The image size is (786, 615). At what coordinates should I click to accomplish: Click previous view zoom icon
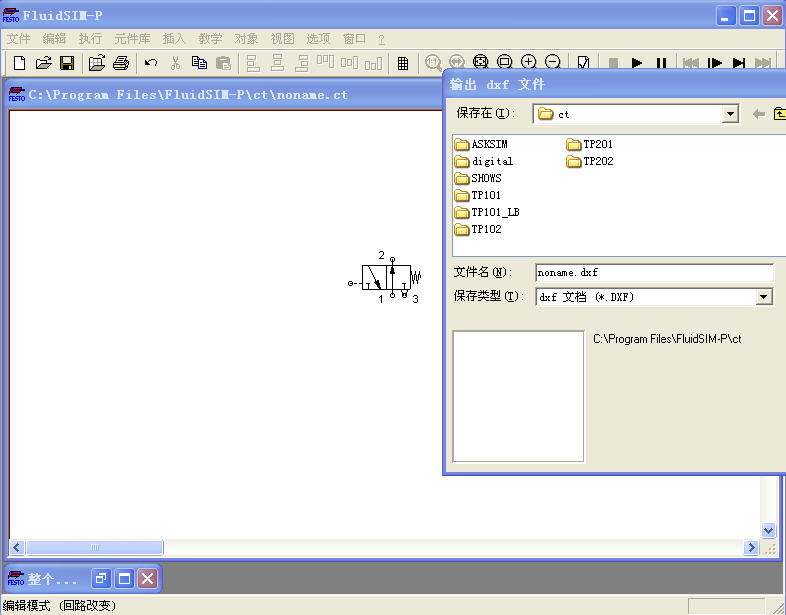pos(457,62)
